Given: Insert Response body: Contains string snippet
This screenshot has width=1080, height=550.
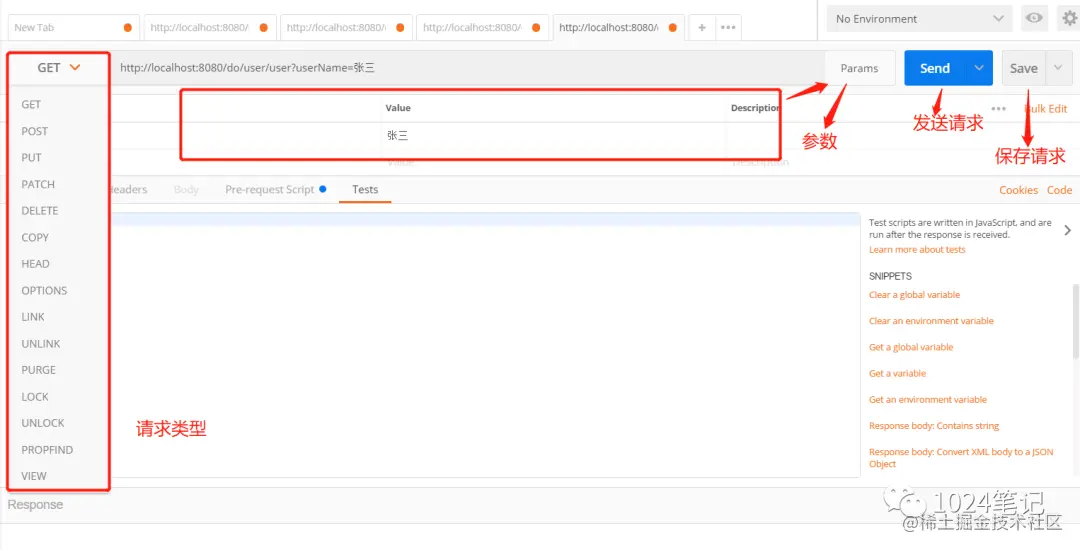Looking at the screenshot, I should pyautogui.click(x=933, y=425).
